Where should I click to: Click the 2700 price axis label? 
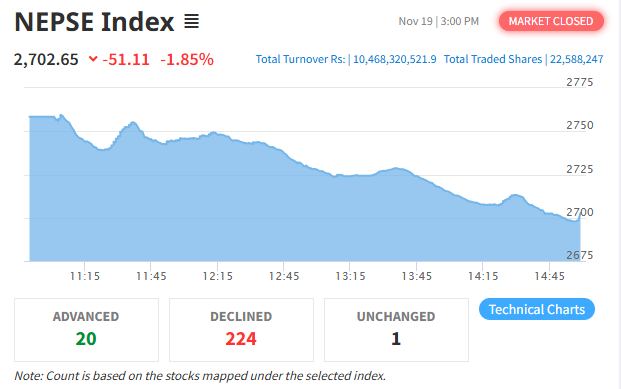point(580,212)
